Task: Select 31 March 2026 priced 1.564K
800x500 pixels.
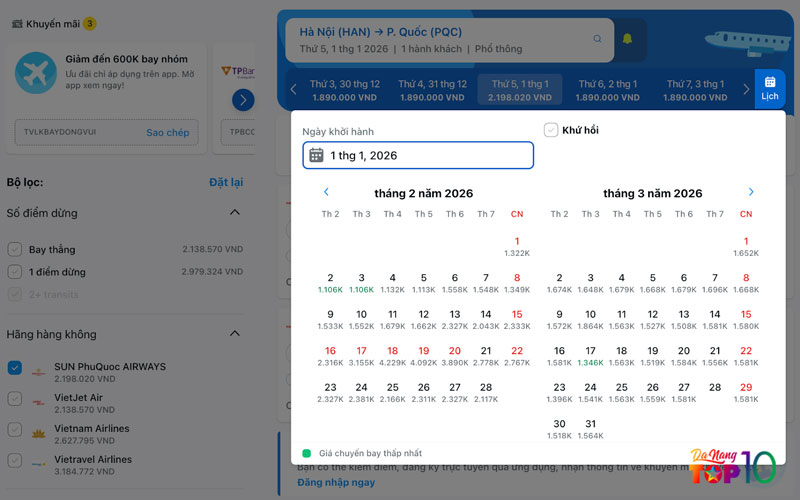Action: tap(590, 429)
